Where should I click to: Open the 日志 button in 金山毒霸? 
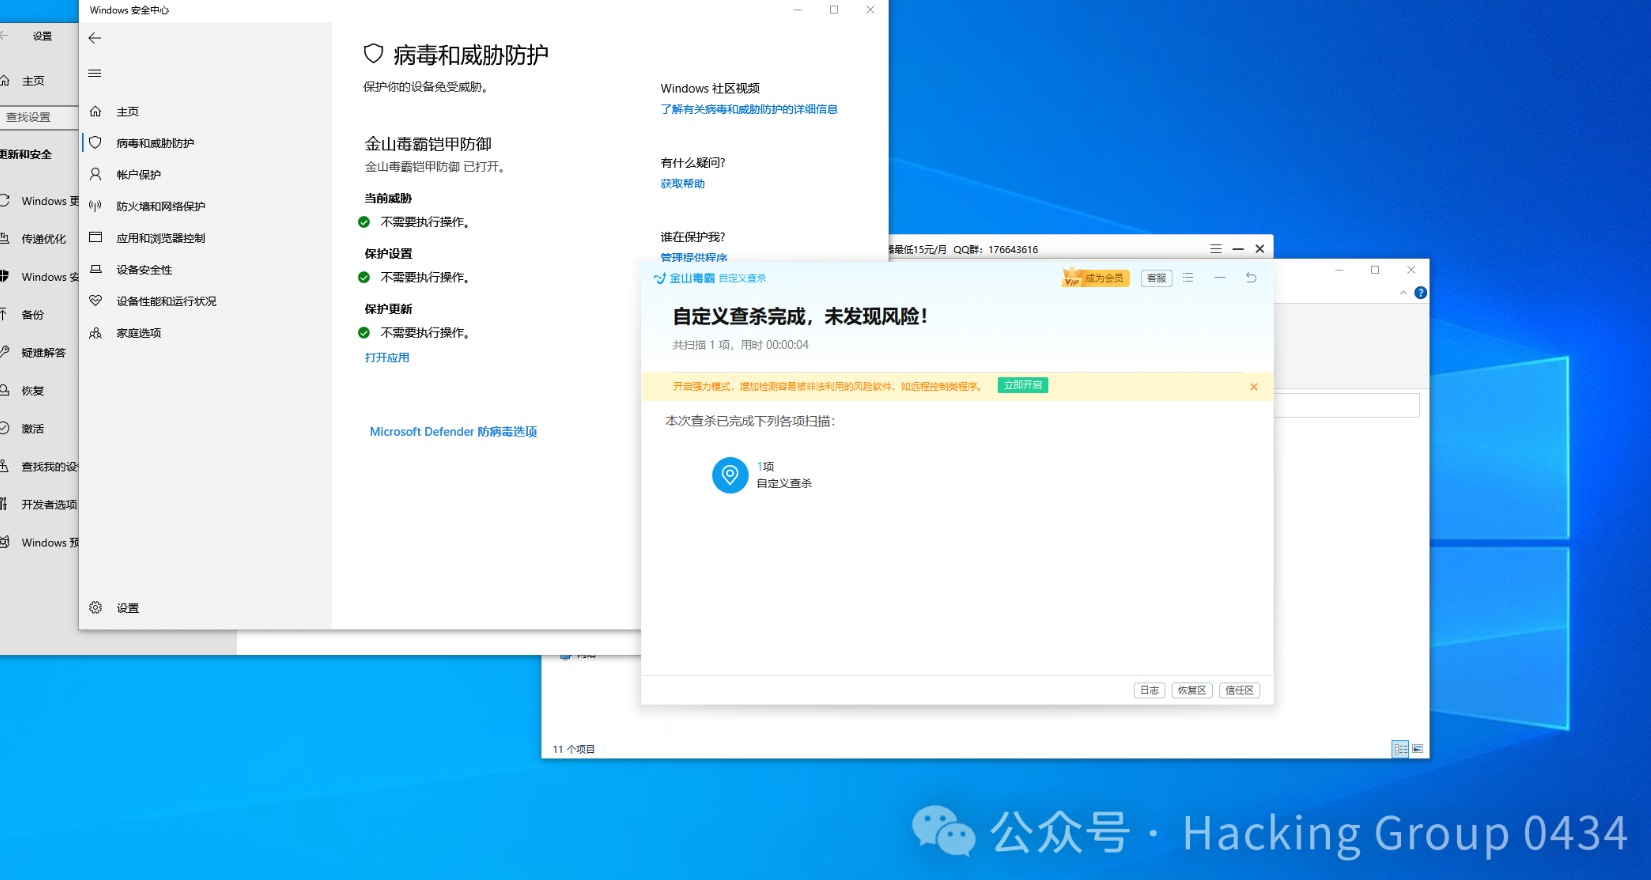tap(1149, 690)
